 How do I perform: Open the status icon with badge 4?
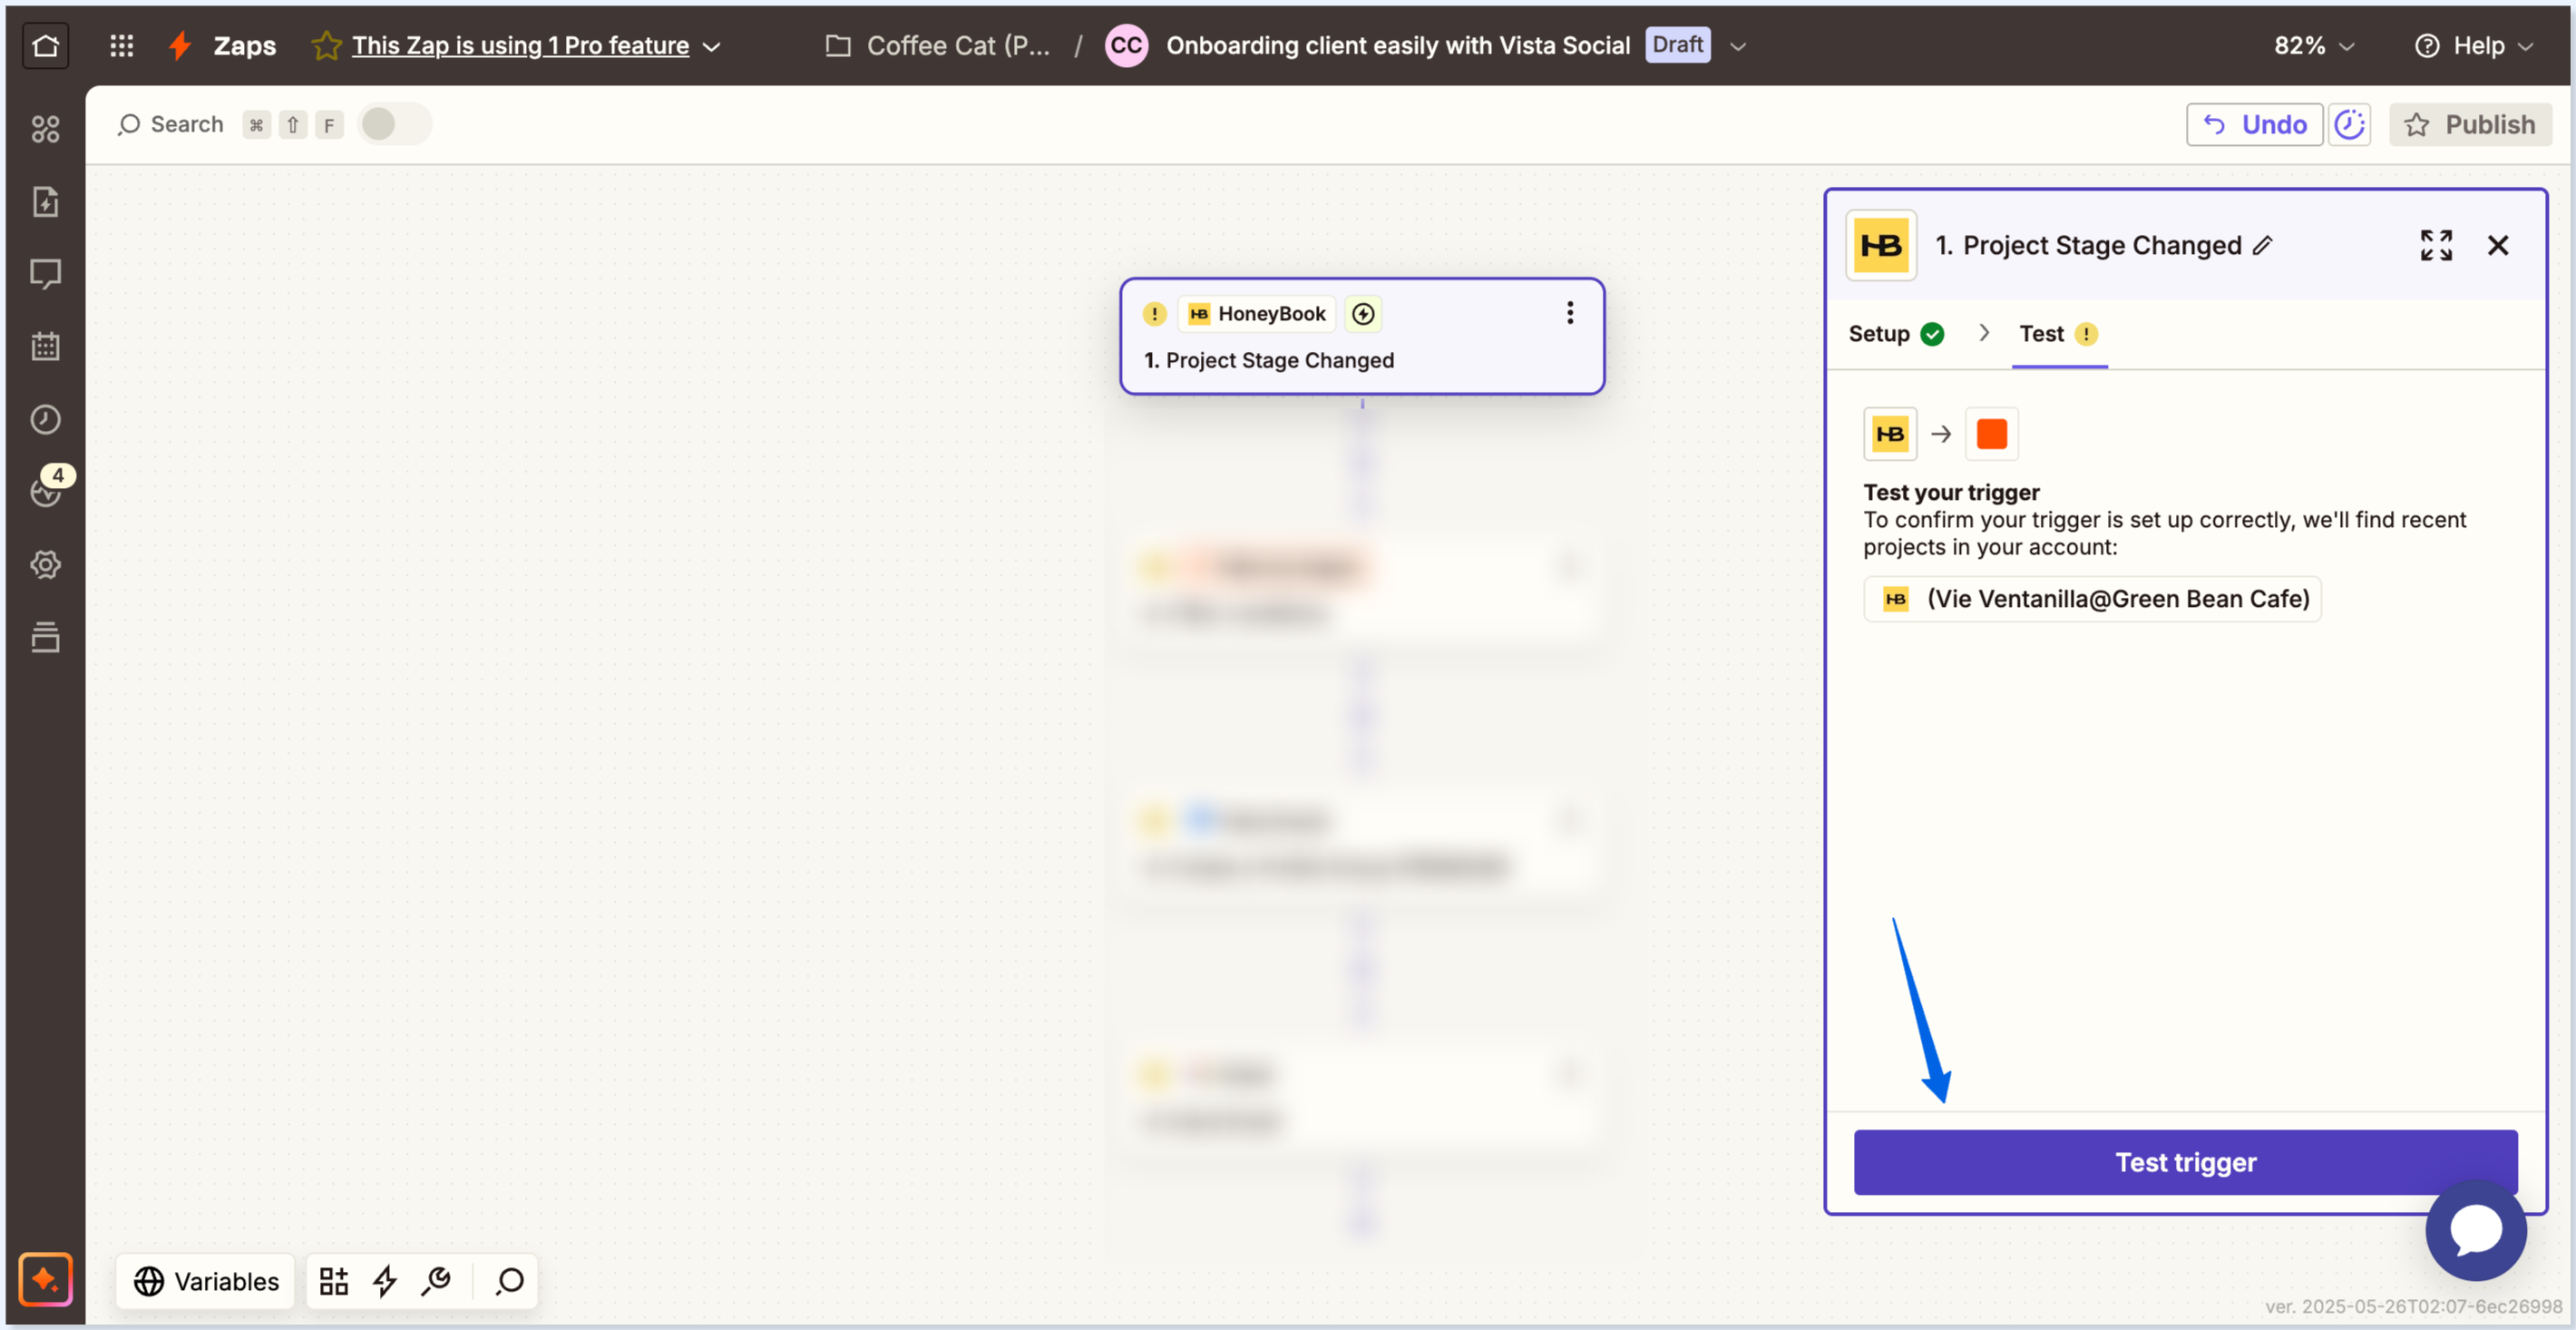(47, 489)
